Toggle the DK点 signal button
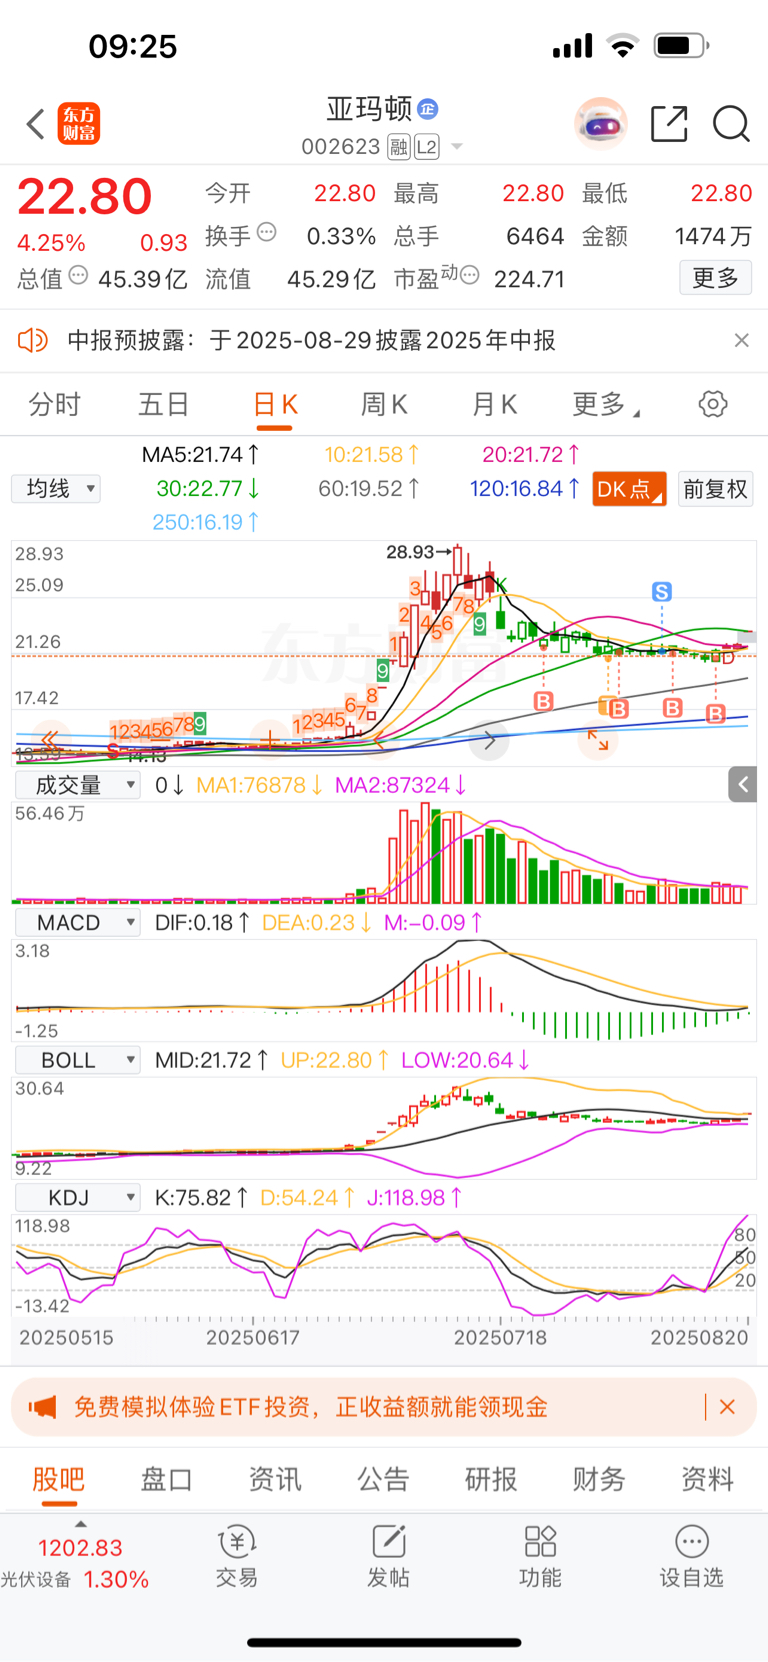Viewport: 768px width, 1662px height. [x=630, y=489]
